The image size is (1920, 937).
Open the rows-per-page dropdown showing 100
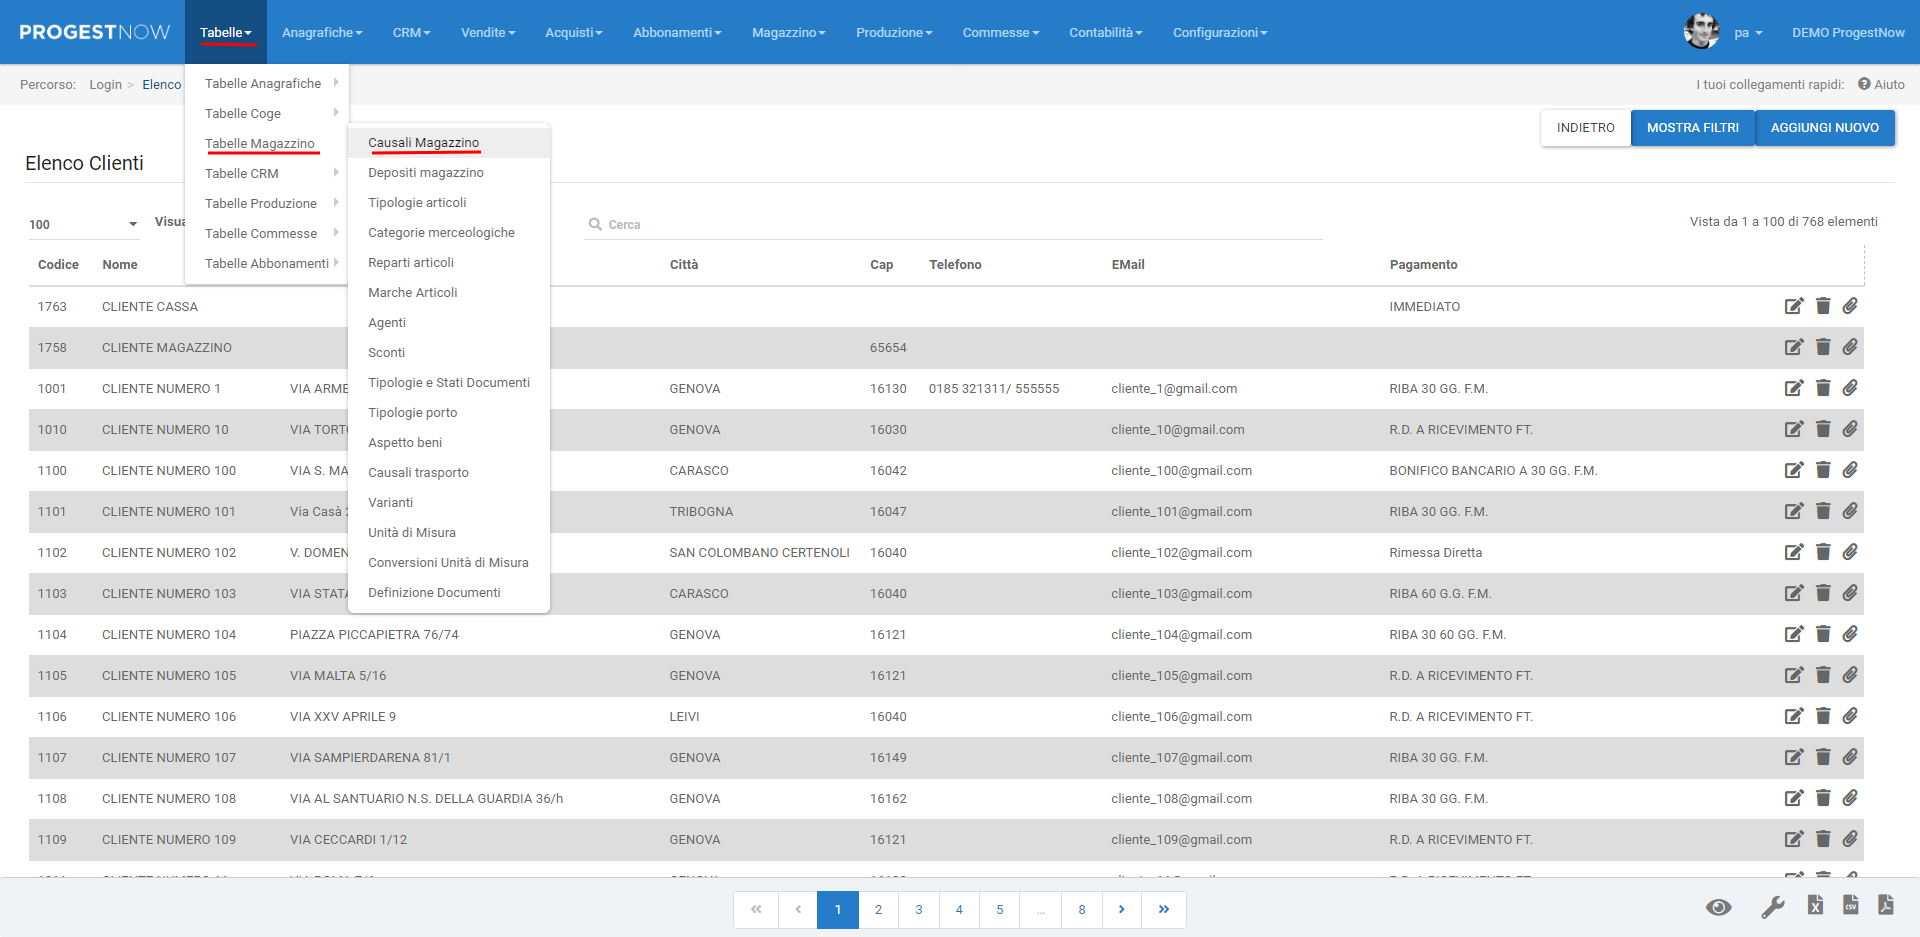(84, 224)
